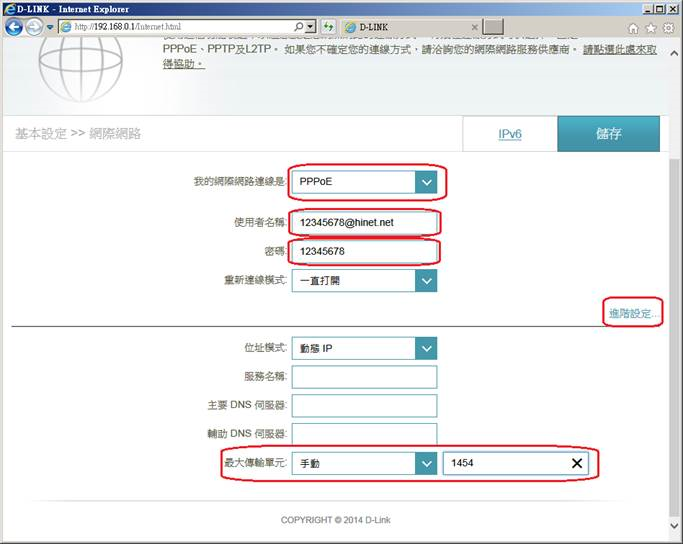683x544 pixels.
Task: Click the search magnifier in address bar
Action: pos(299,27)
